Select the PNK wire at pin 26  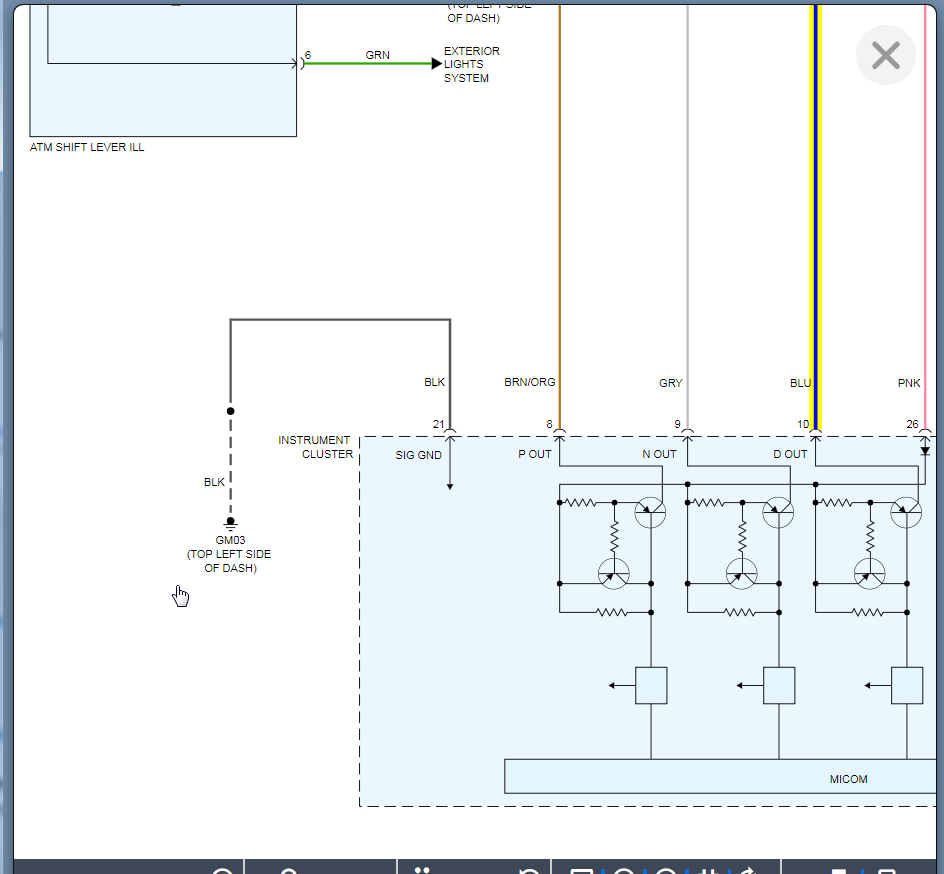(x=925, y=250)
